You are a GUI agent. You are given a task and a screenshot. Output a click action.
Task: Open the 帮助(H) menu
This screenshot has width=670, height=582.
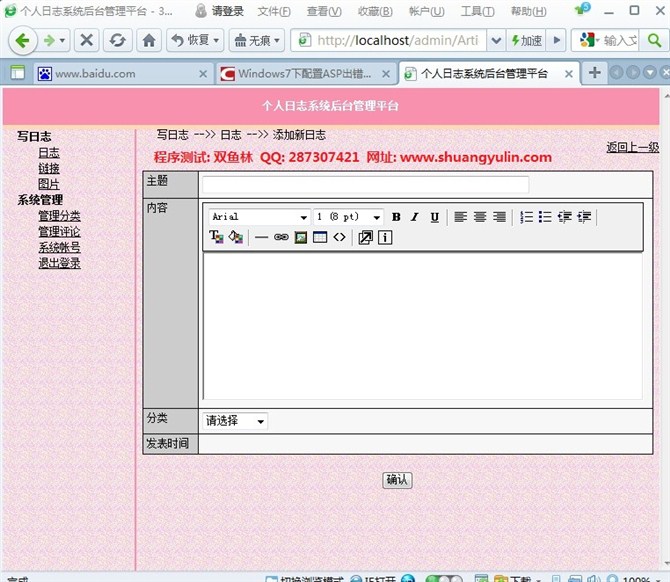pyautogui.click(x=529, y=12)
